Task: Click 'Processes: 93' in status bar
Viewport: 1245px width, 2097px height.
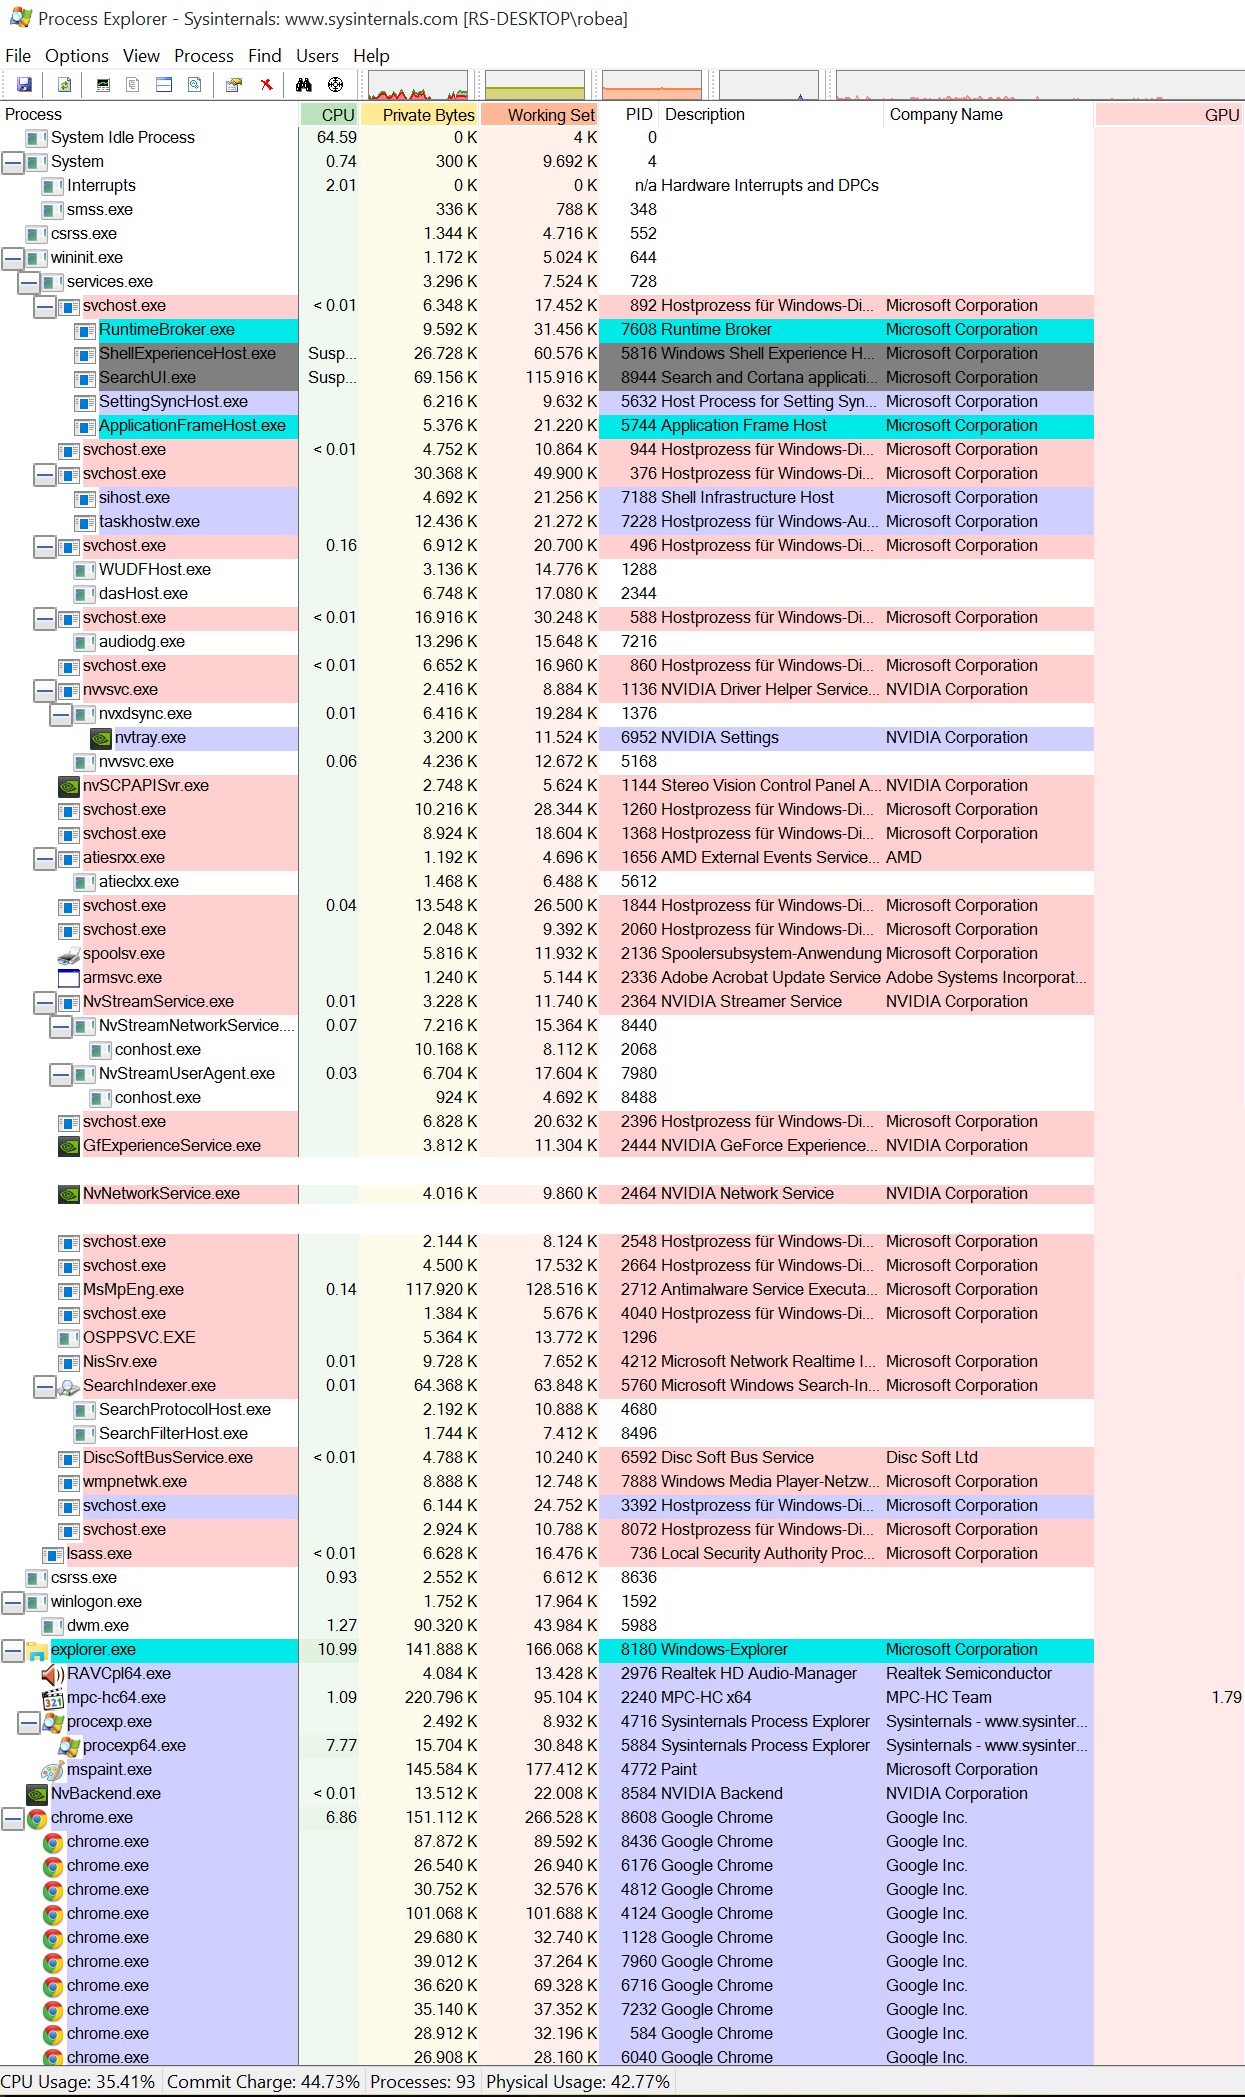Action: tap(423, 2082)
